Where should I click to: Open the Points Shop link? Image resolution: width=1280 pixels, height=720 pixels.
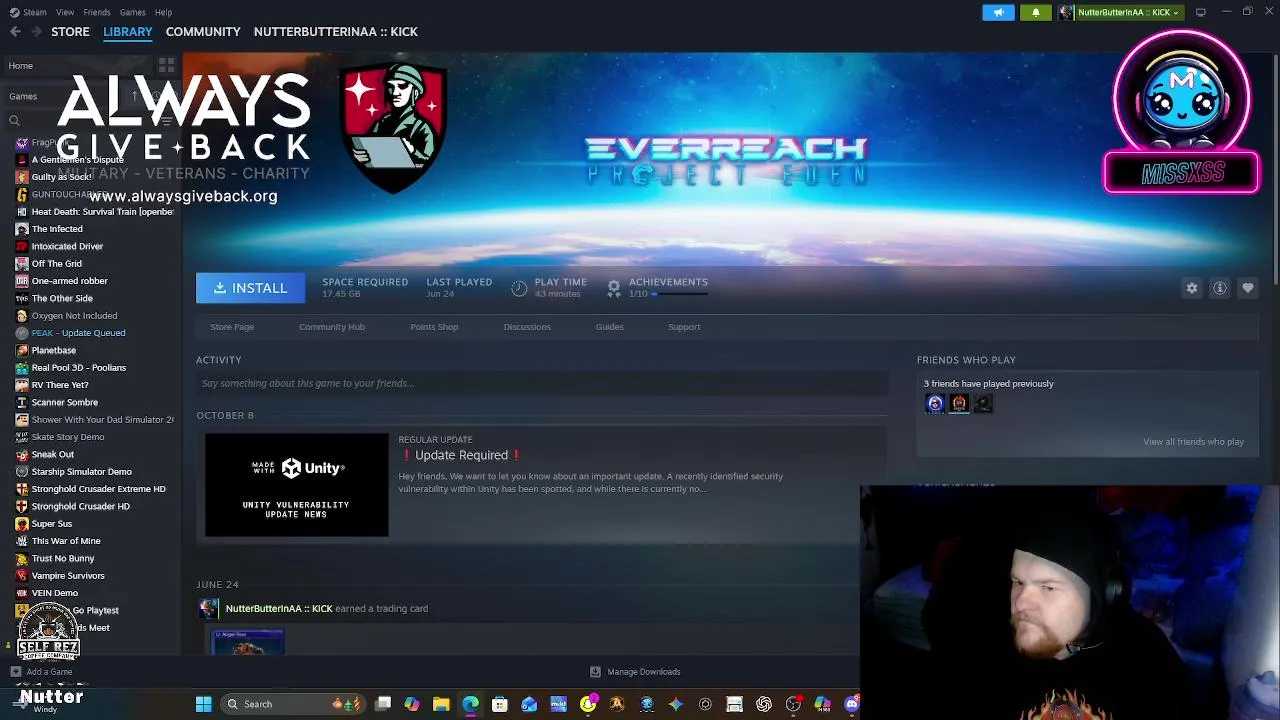pos(434,327)
